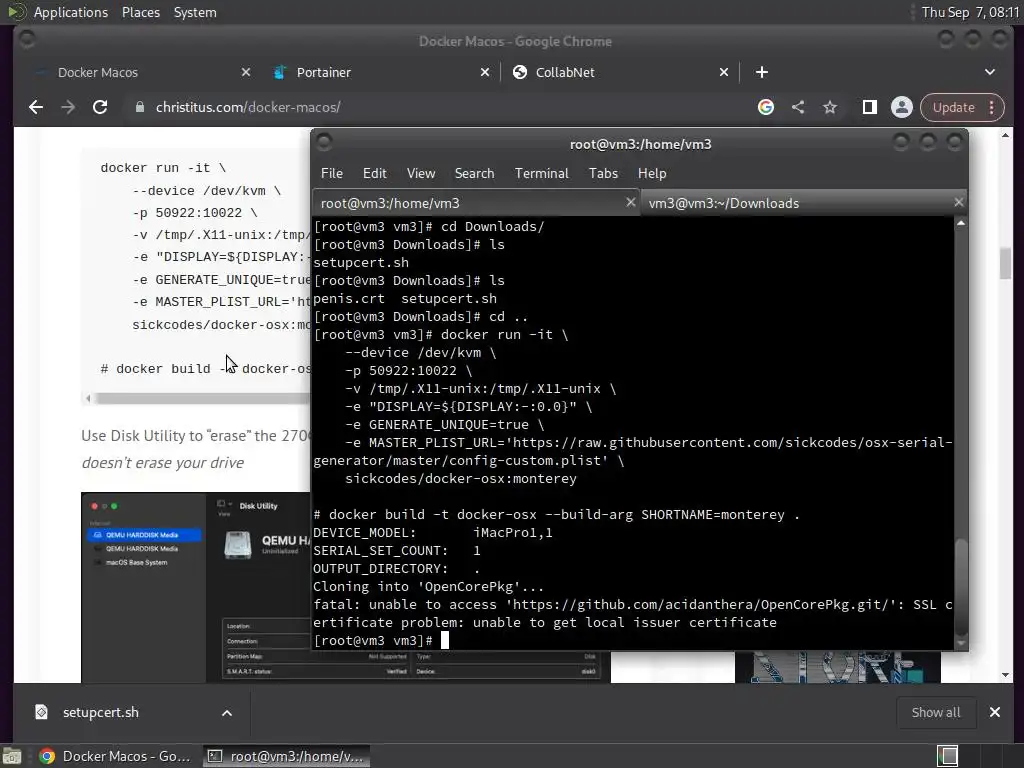Screen dimensions: 1024x768
Task: Open a new Chrome tab
Action: 761,72
